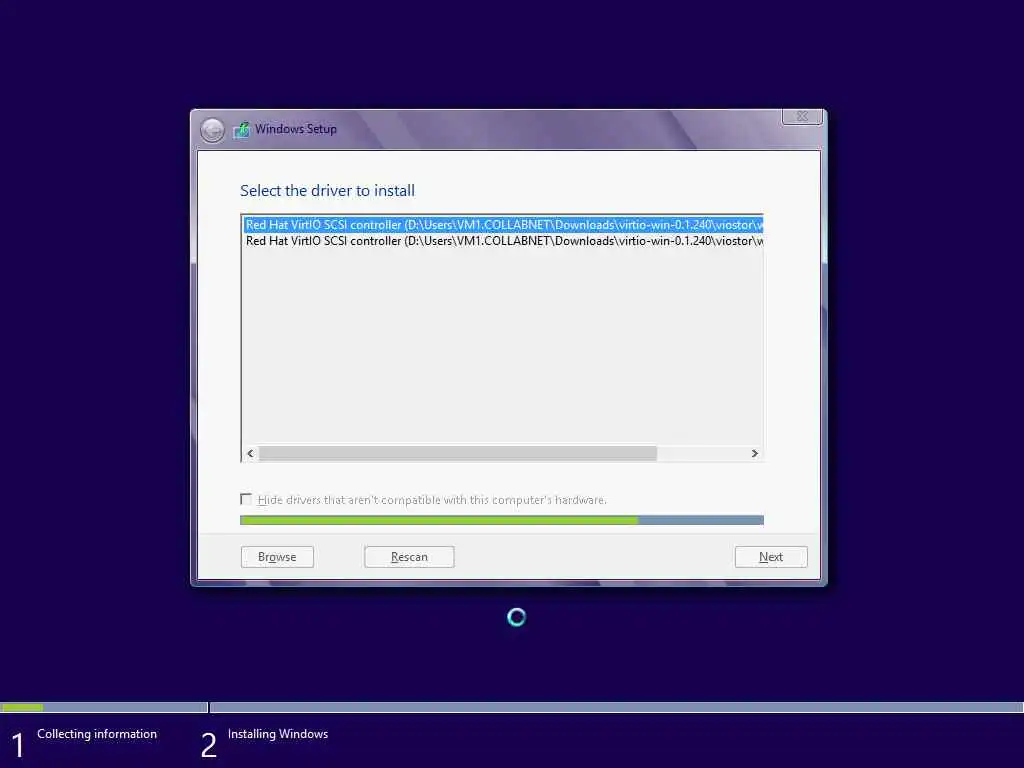This screenshot has height=768, width=1024.
Task: Click the driver list's right scroll arrow
Action: tap(754, 453)
